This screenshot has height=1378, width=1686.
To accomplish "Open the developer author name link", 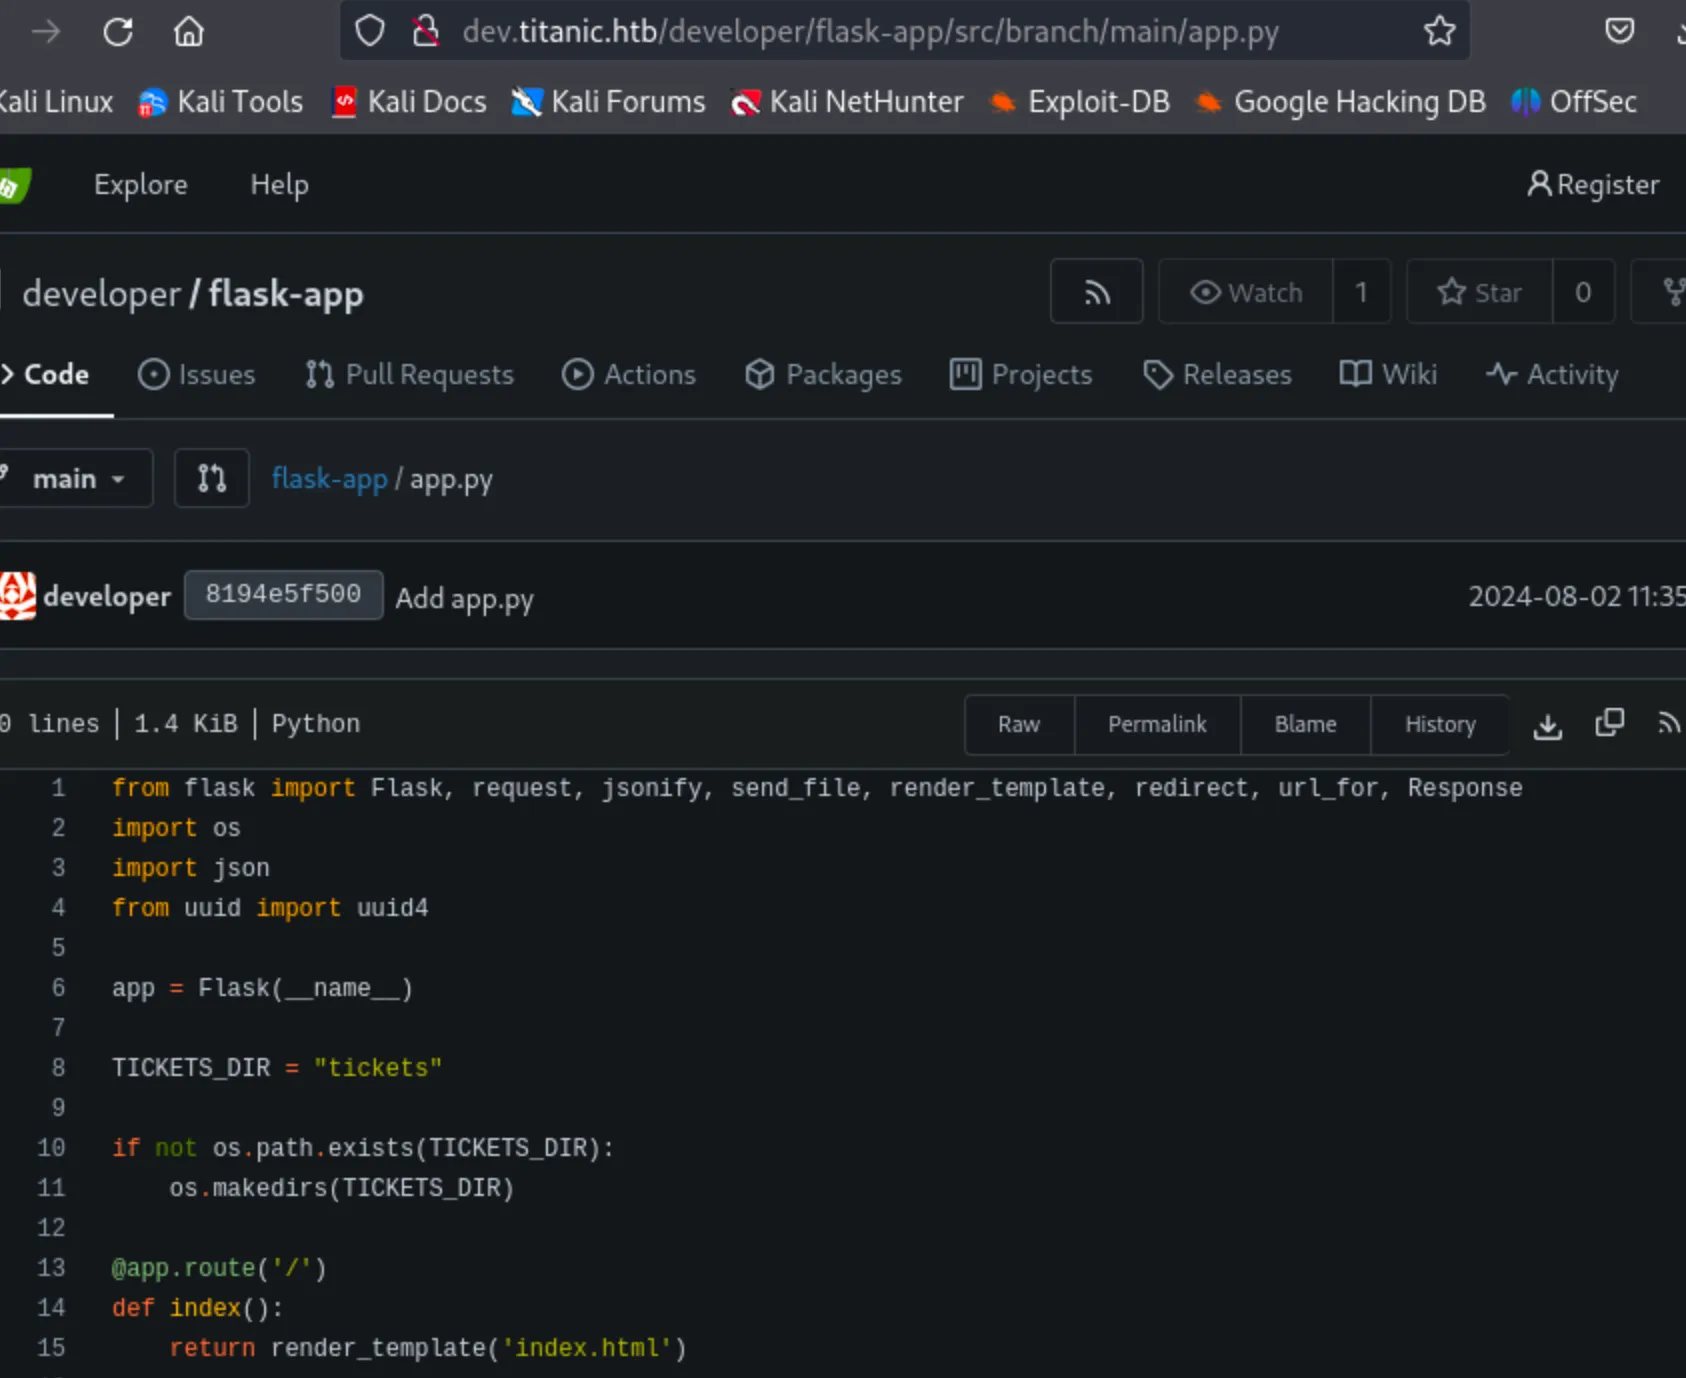I will coord(107,597).
